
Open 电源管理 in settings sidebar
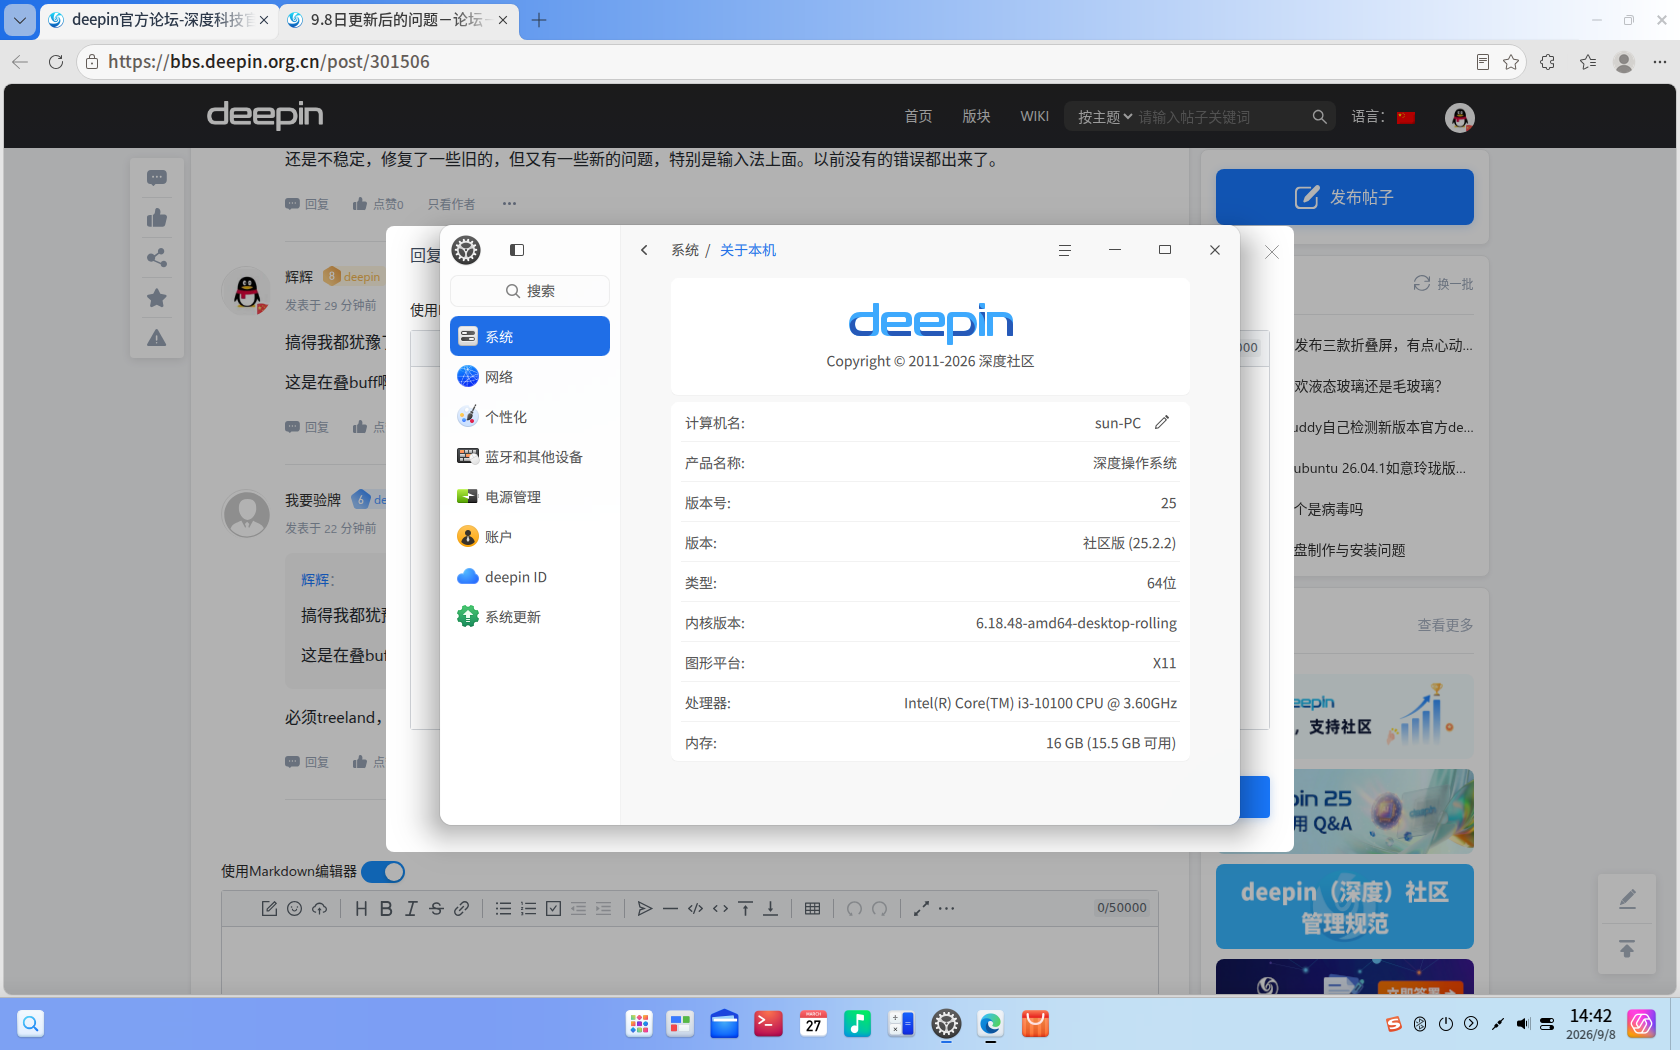pyautogui.click(x=529, y=497)
